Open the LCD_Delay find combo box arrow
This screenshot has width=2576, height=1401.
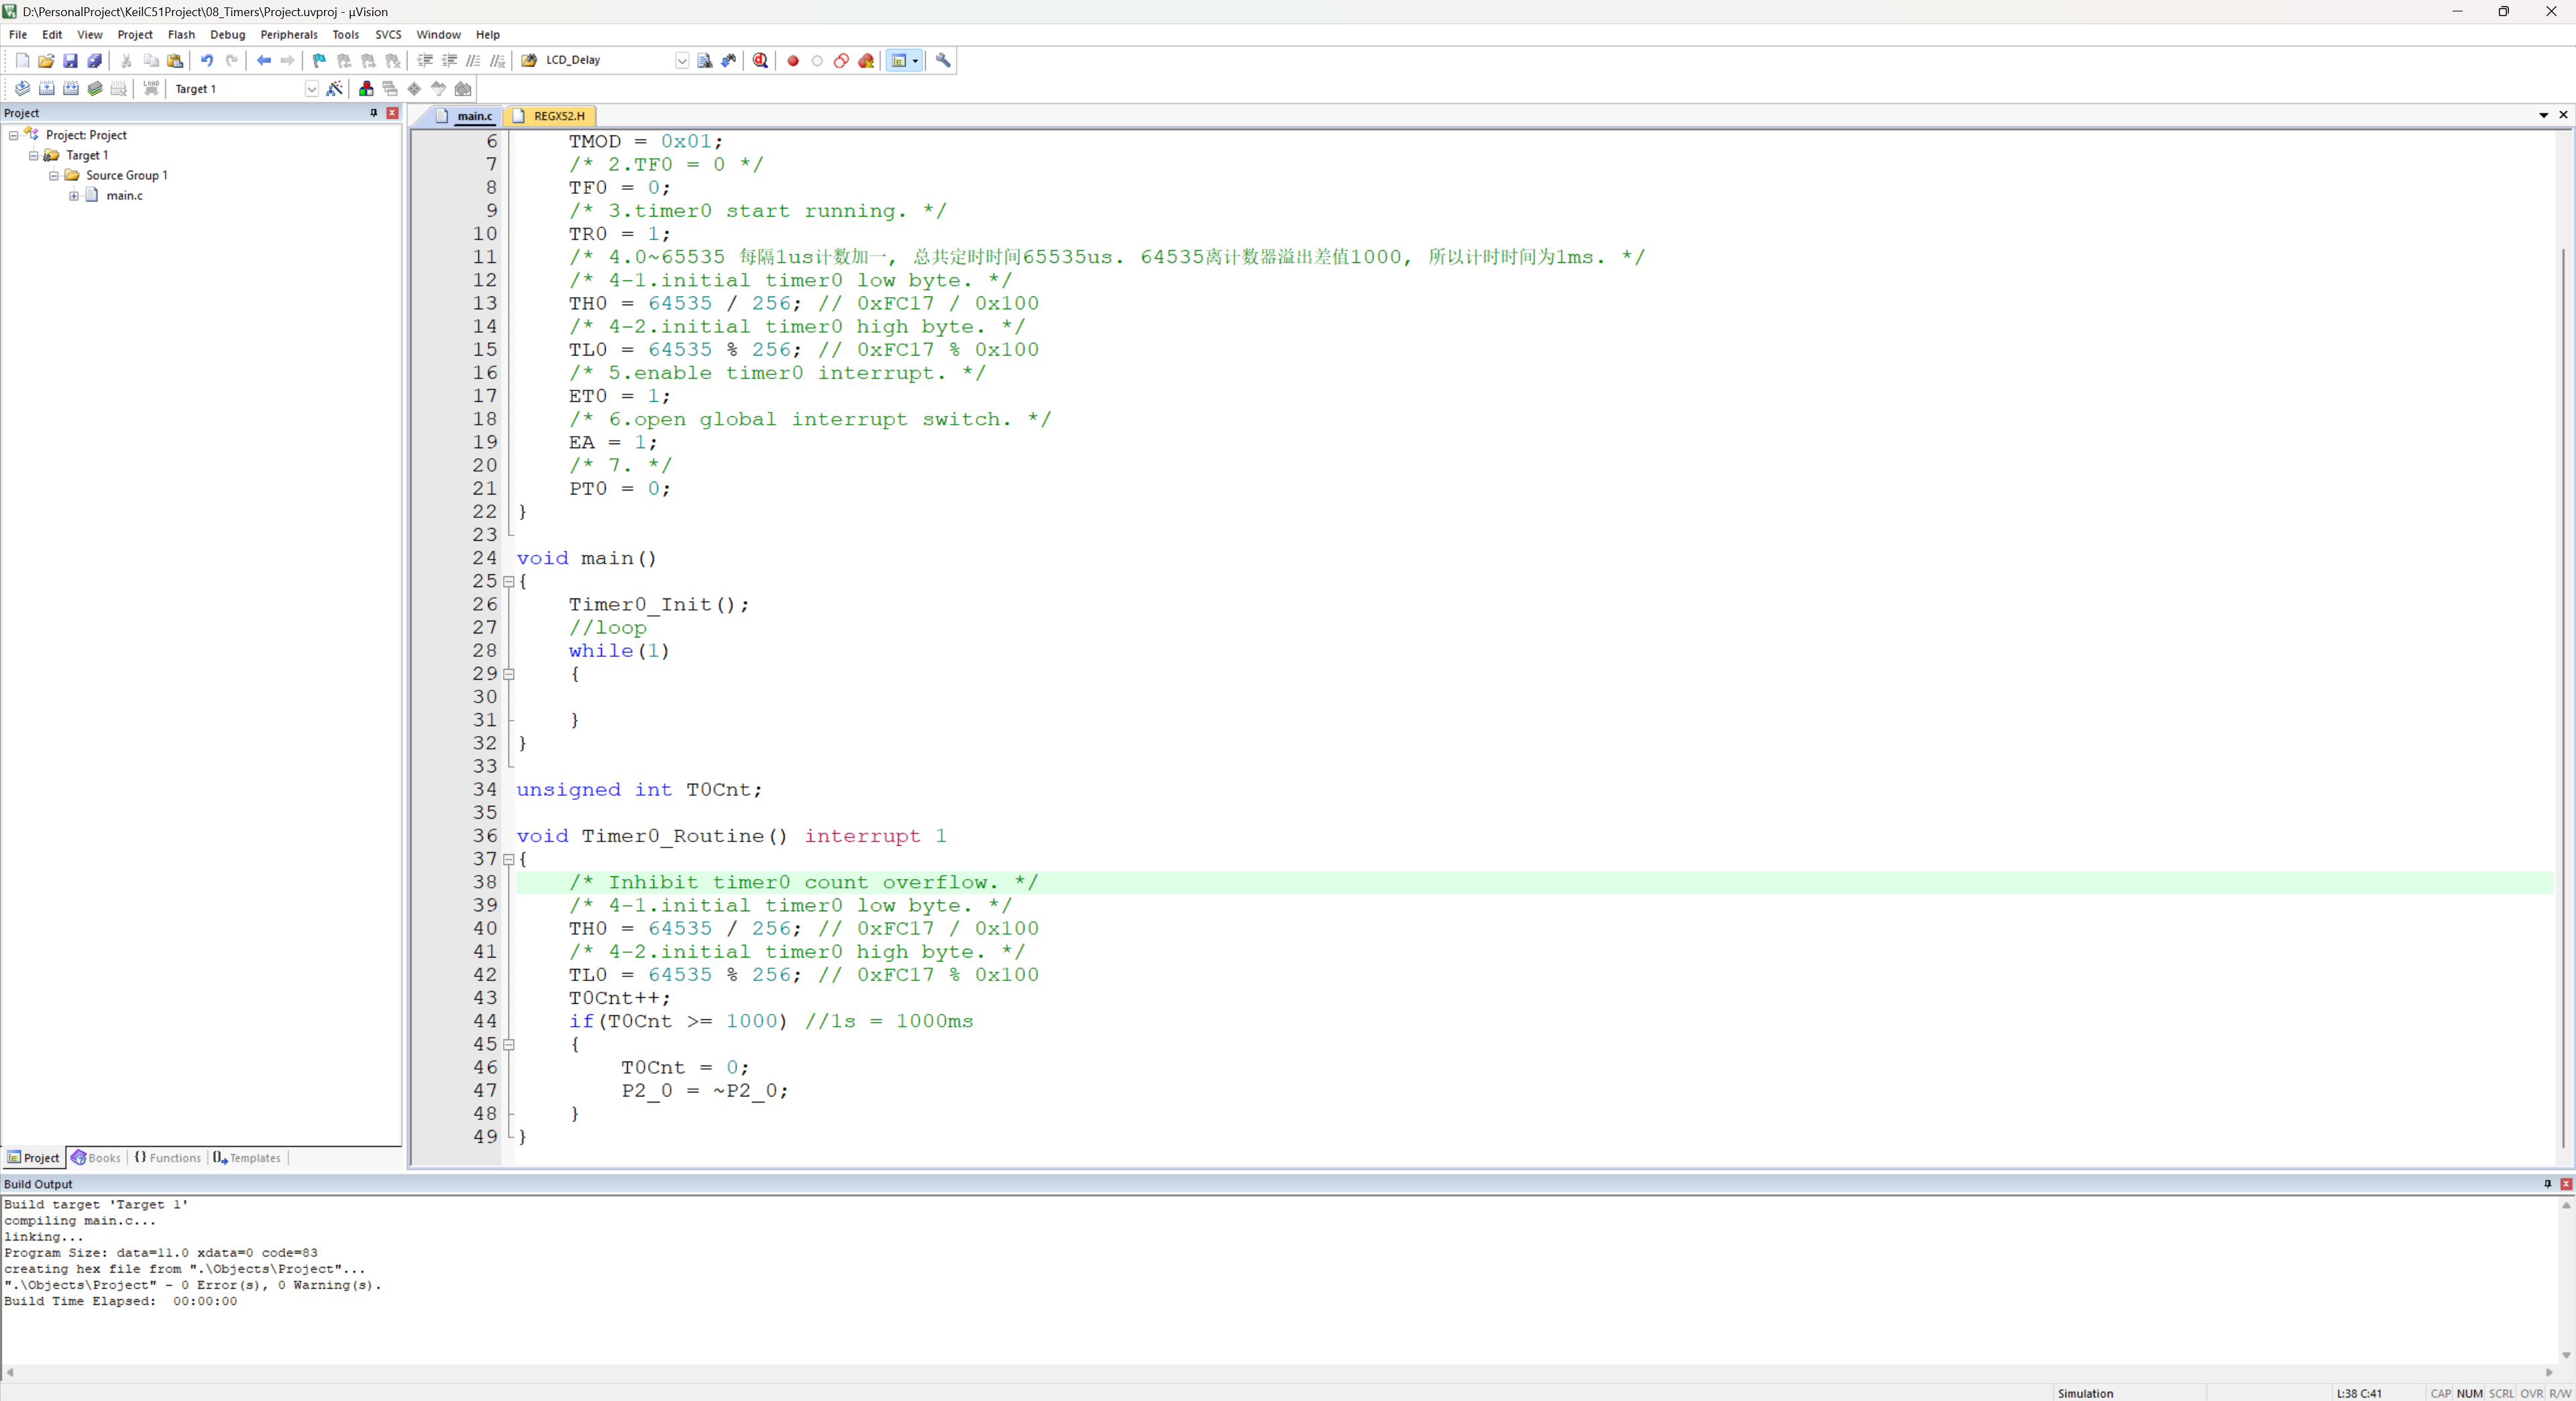pyautogui.click(x=682, y=60)
